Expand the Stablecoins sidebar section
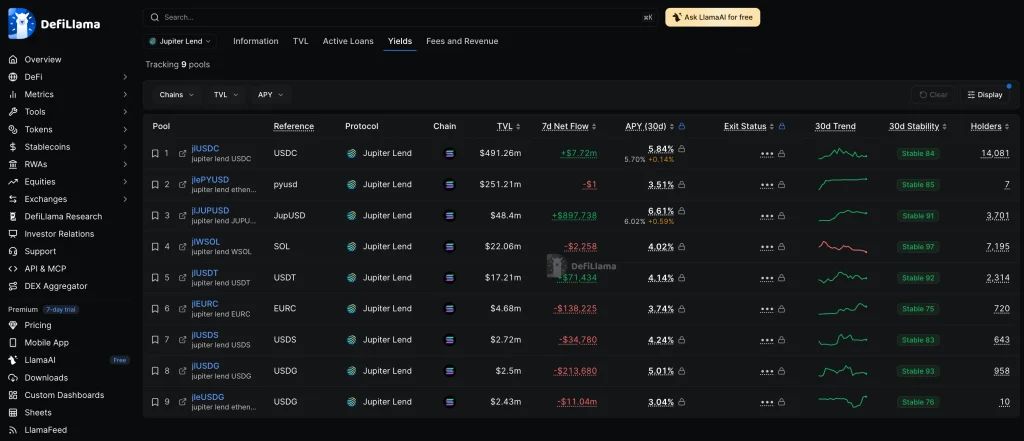The width and height of the screenshot is (1024, 441). coord(125,147)
